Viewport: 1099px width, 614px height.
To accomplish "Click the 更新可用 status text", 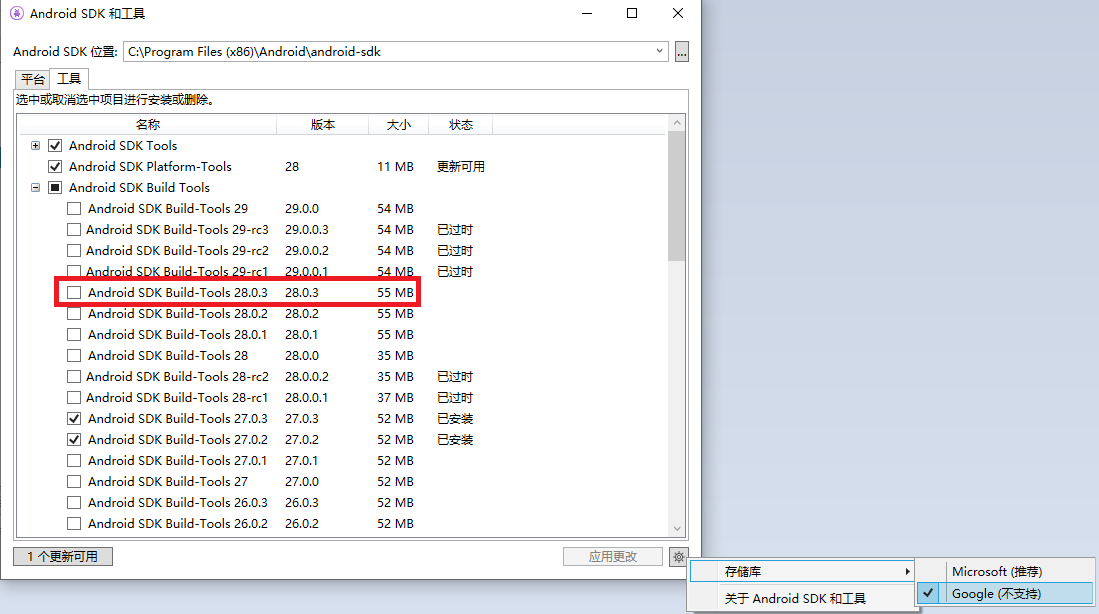I will [460, 167].
